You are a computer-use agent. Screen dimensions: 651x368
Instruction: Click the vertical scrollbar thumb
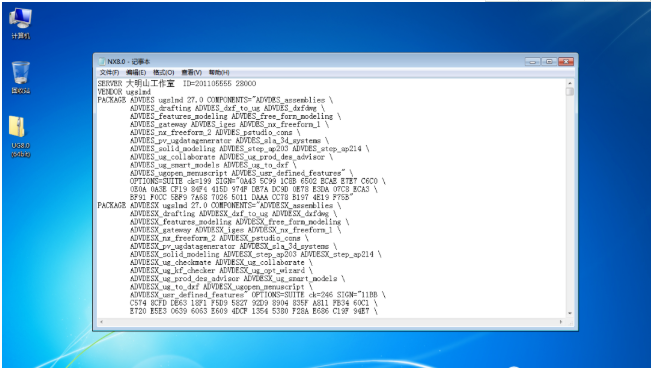point(570,91)
